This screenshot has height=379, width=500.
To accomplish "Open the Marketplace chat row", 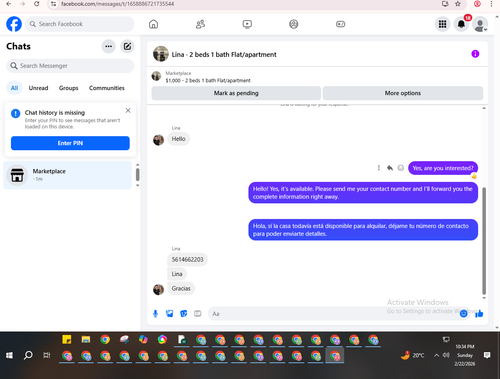I will (x=68, y=175).
